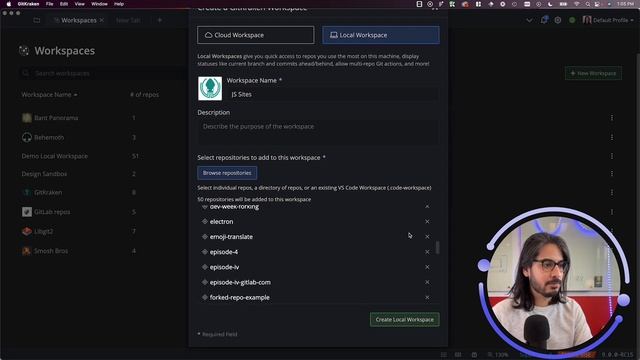Click the green status indicator icon
Image resolution: width=640 pixels, height=360 pixels.
point(572,20)
